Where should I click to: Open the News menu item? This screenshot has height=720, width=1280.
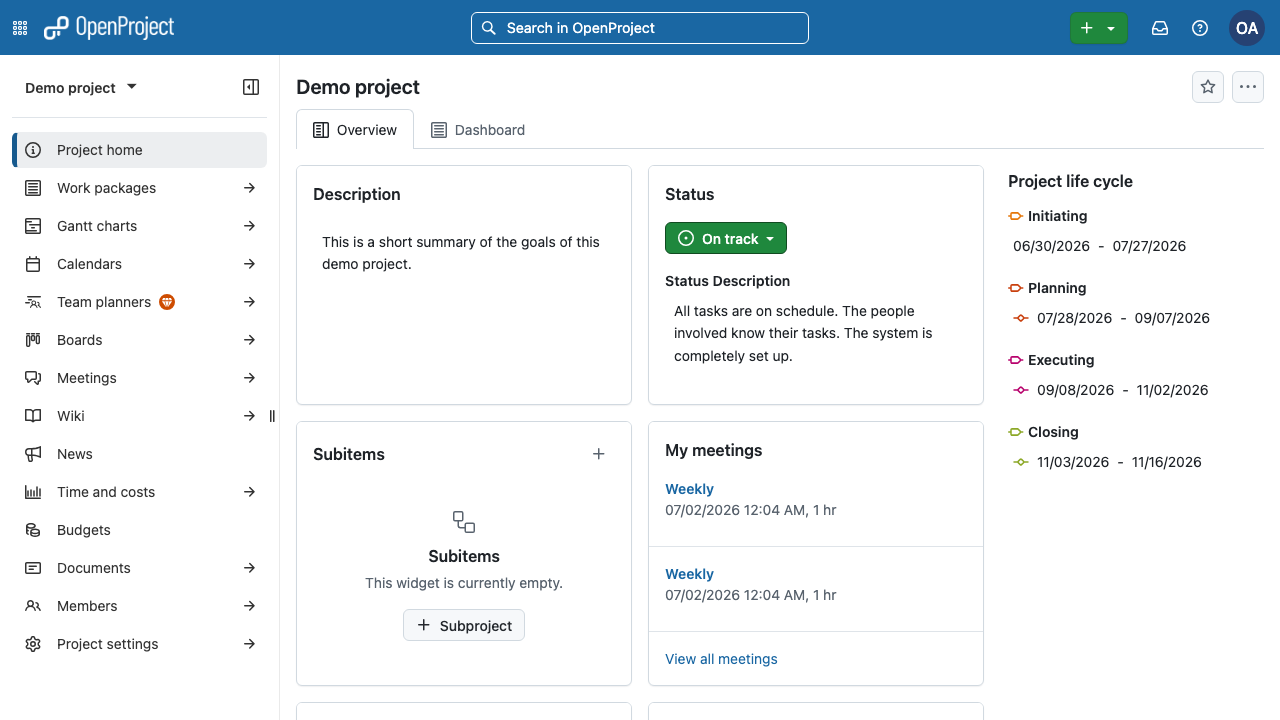139,454
